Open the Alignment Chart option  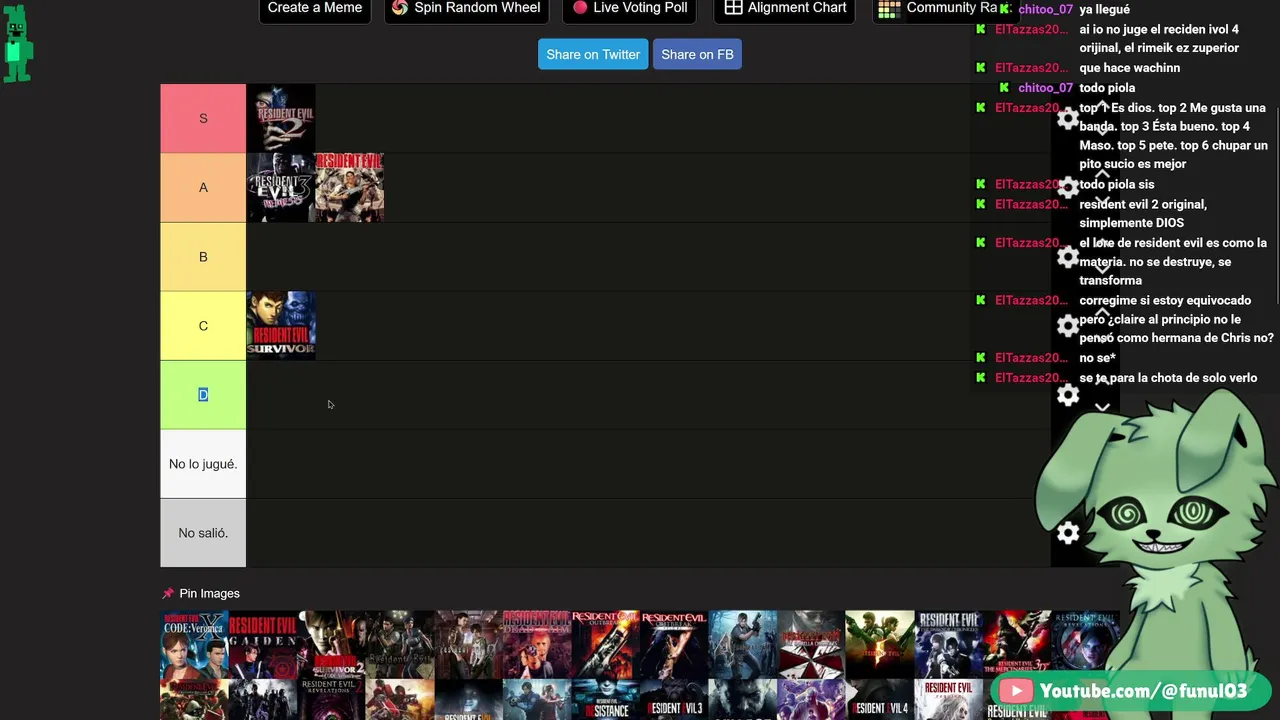coord(785,8)
